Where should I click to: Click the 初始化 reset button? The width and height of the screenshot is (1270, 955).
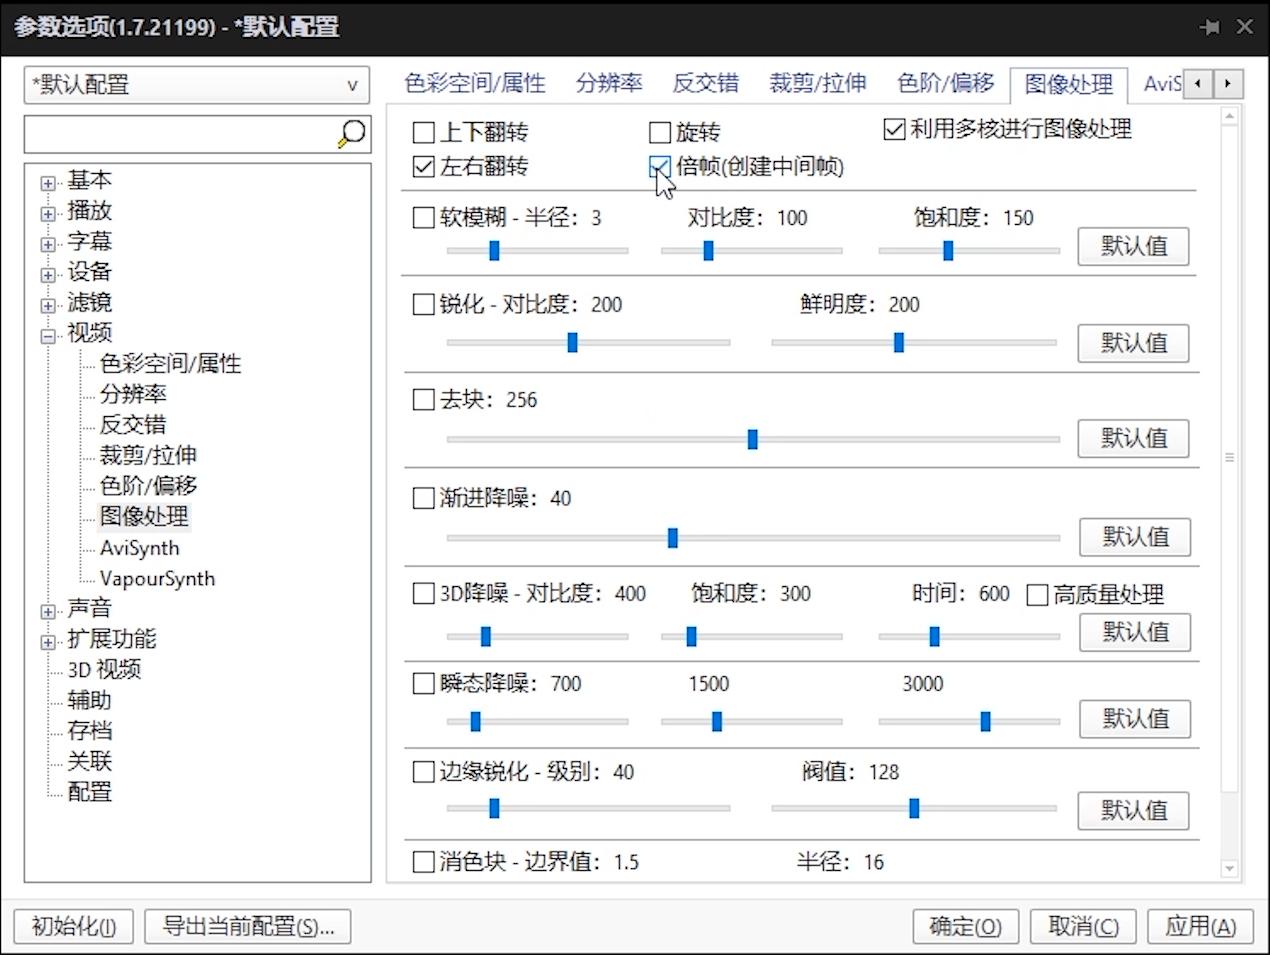(71, 926)
